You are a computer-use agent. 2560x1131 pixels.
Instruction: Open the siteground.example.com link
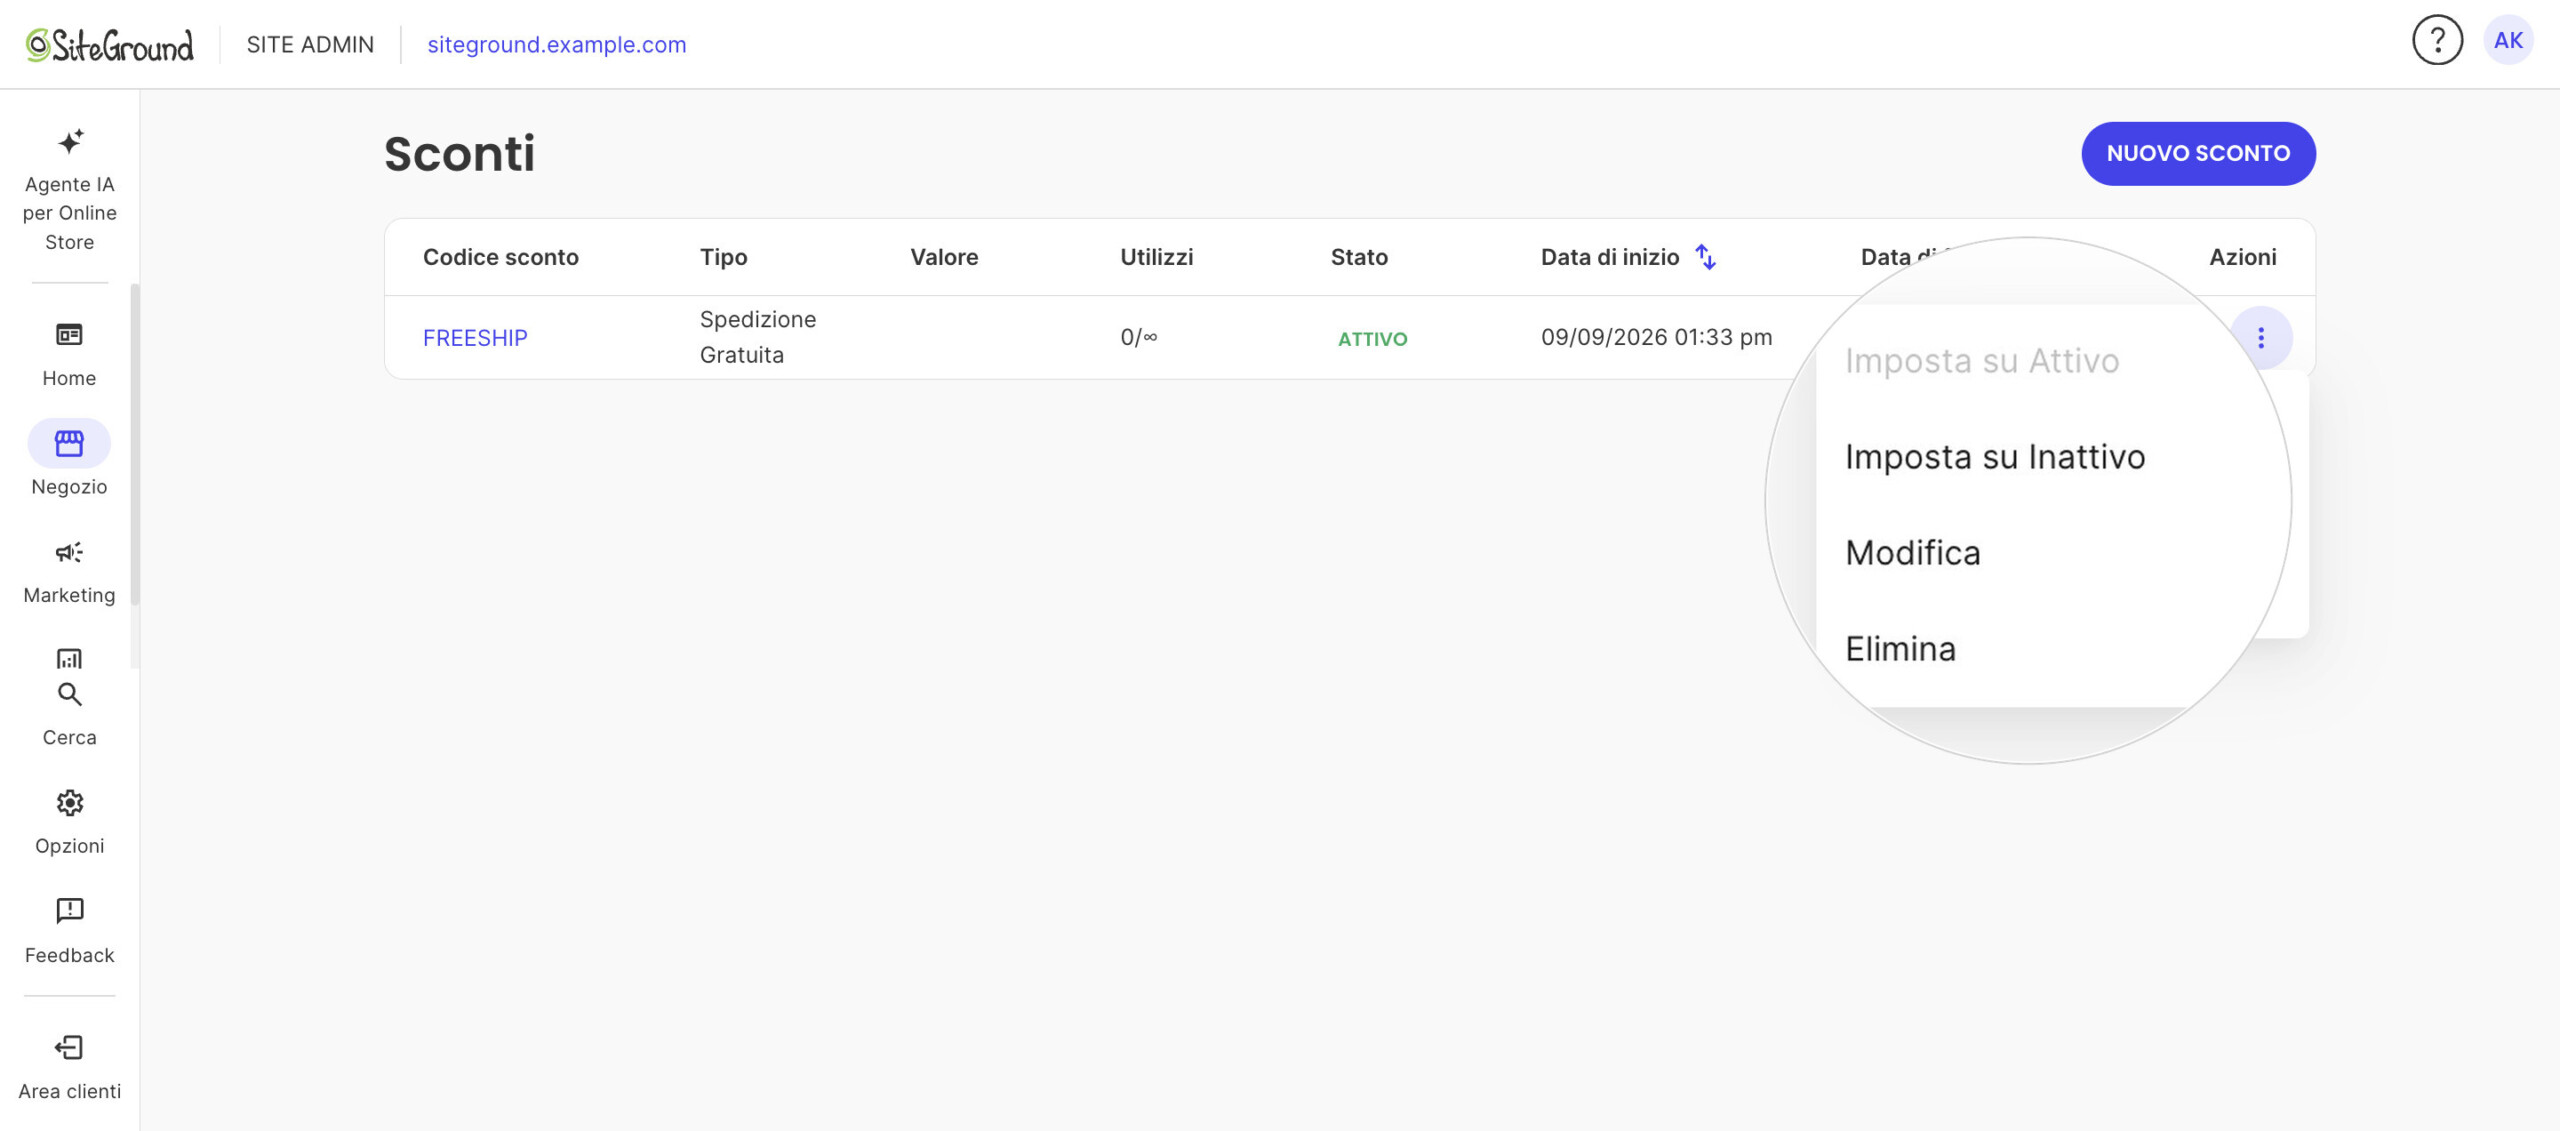[x=557, y=45]
